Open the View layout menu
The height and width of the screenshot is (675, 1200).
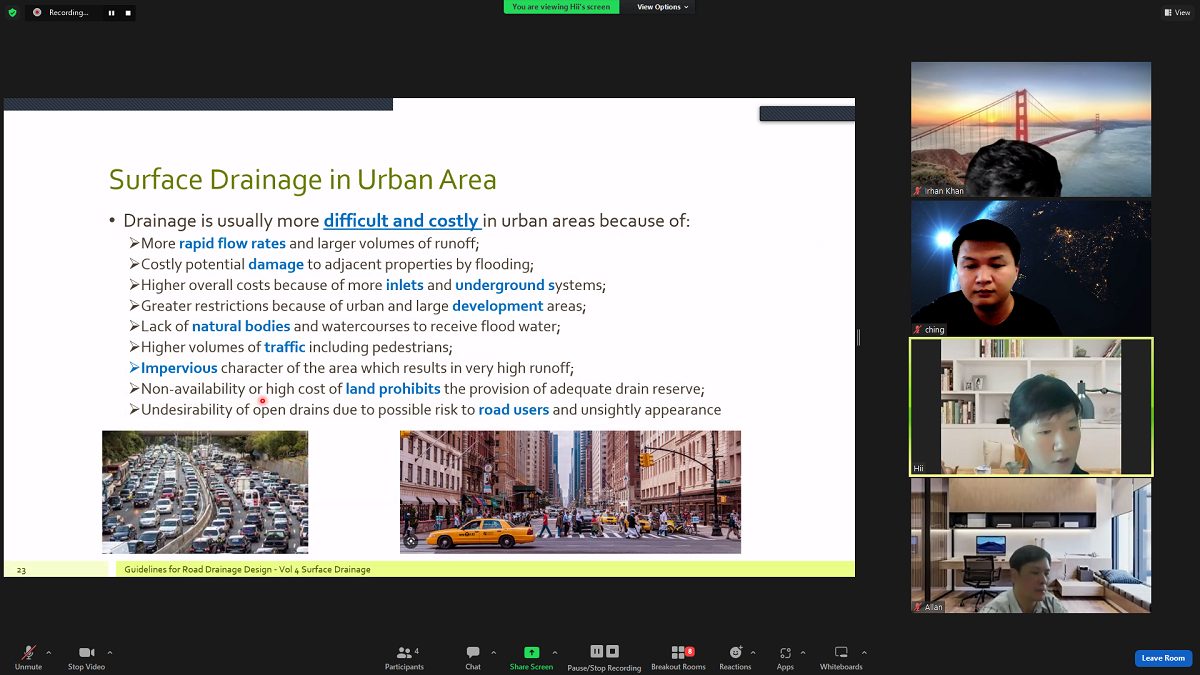[x=1177, y=12]
